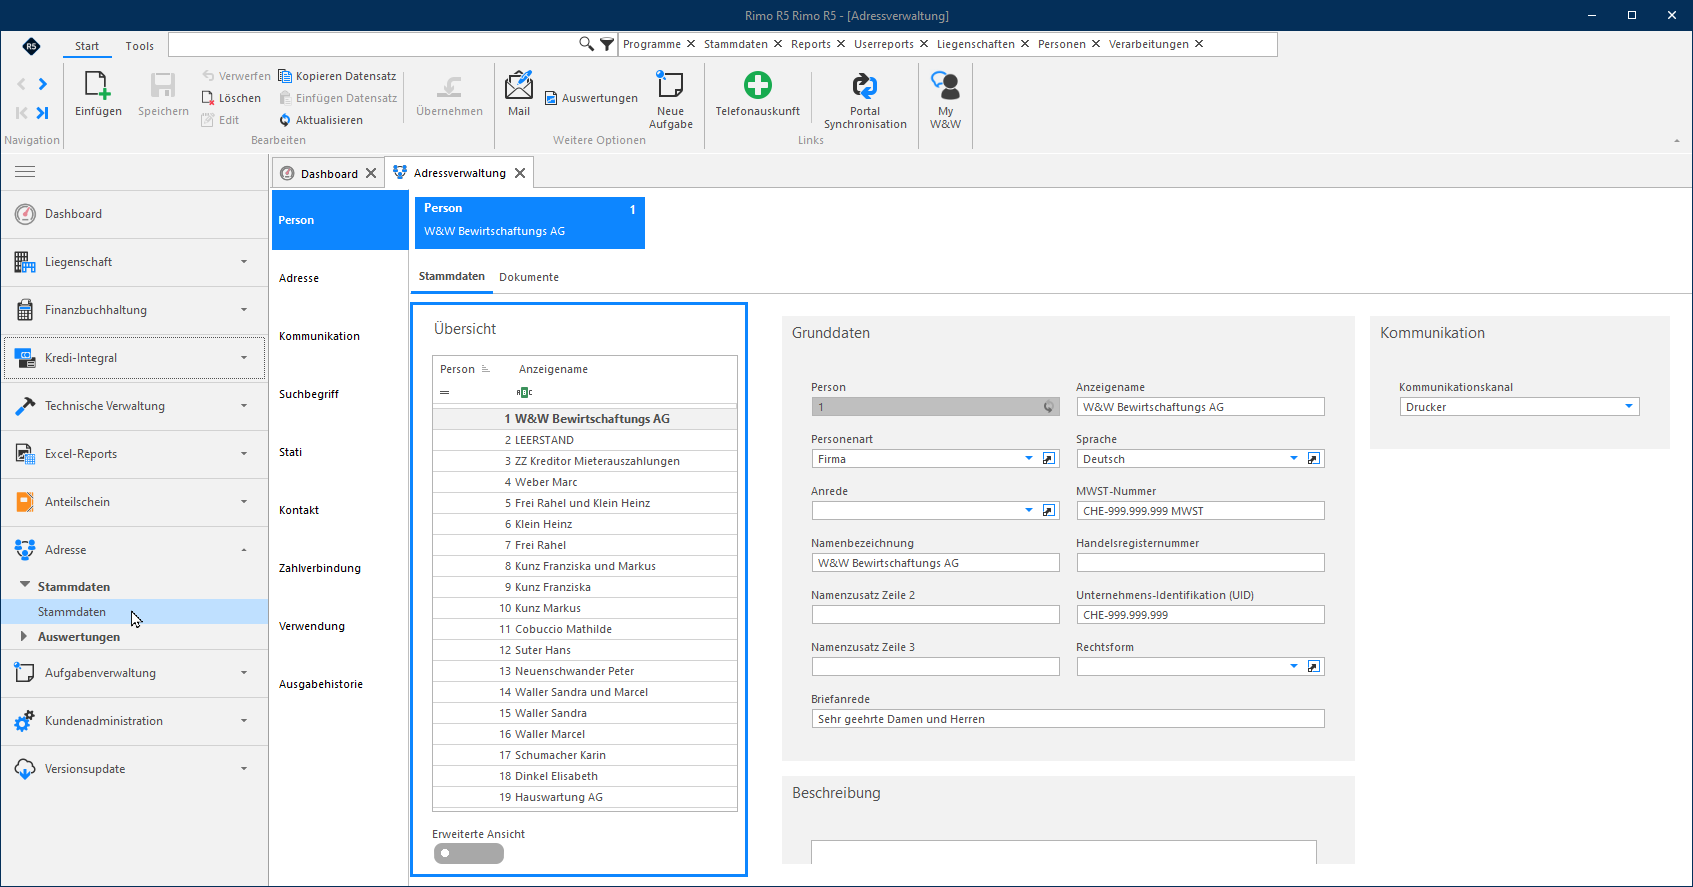Select the Kommunikation section
This screenshot has height=887, width=1693.
click(x=339, y=336)
